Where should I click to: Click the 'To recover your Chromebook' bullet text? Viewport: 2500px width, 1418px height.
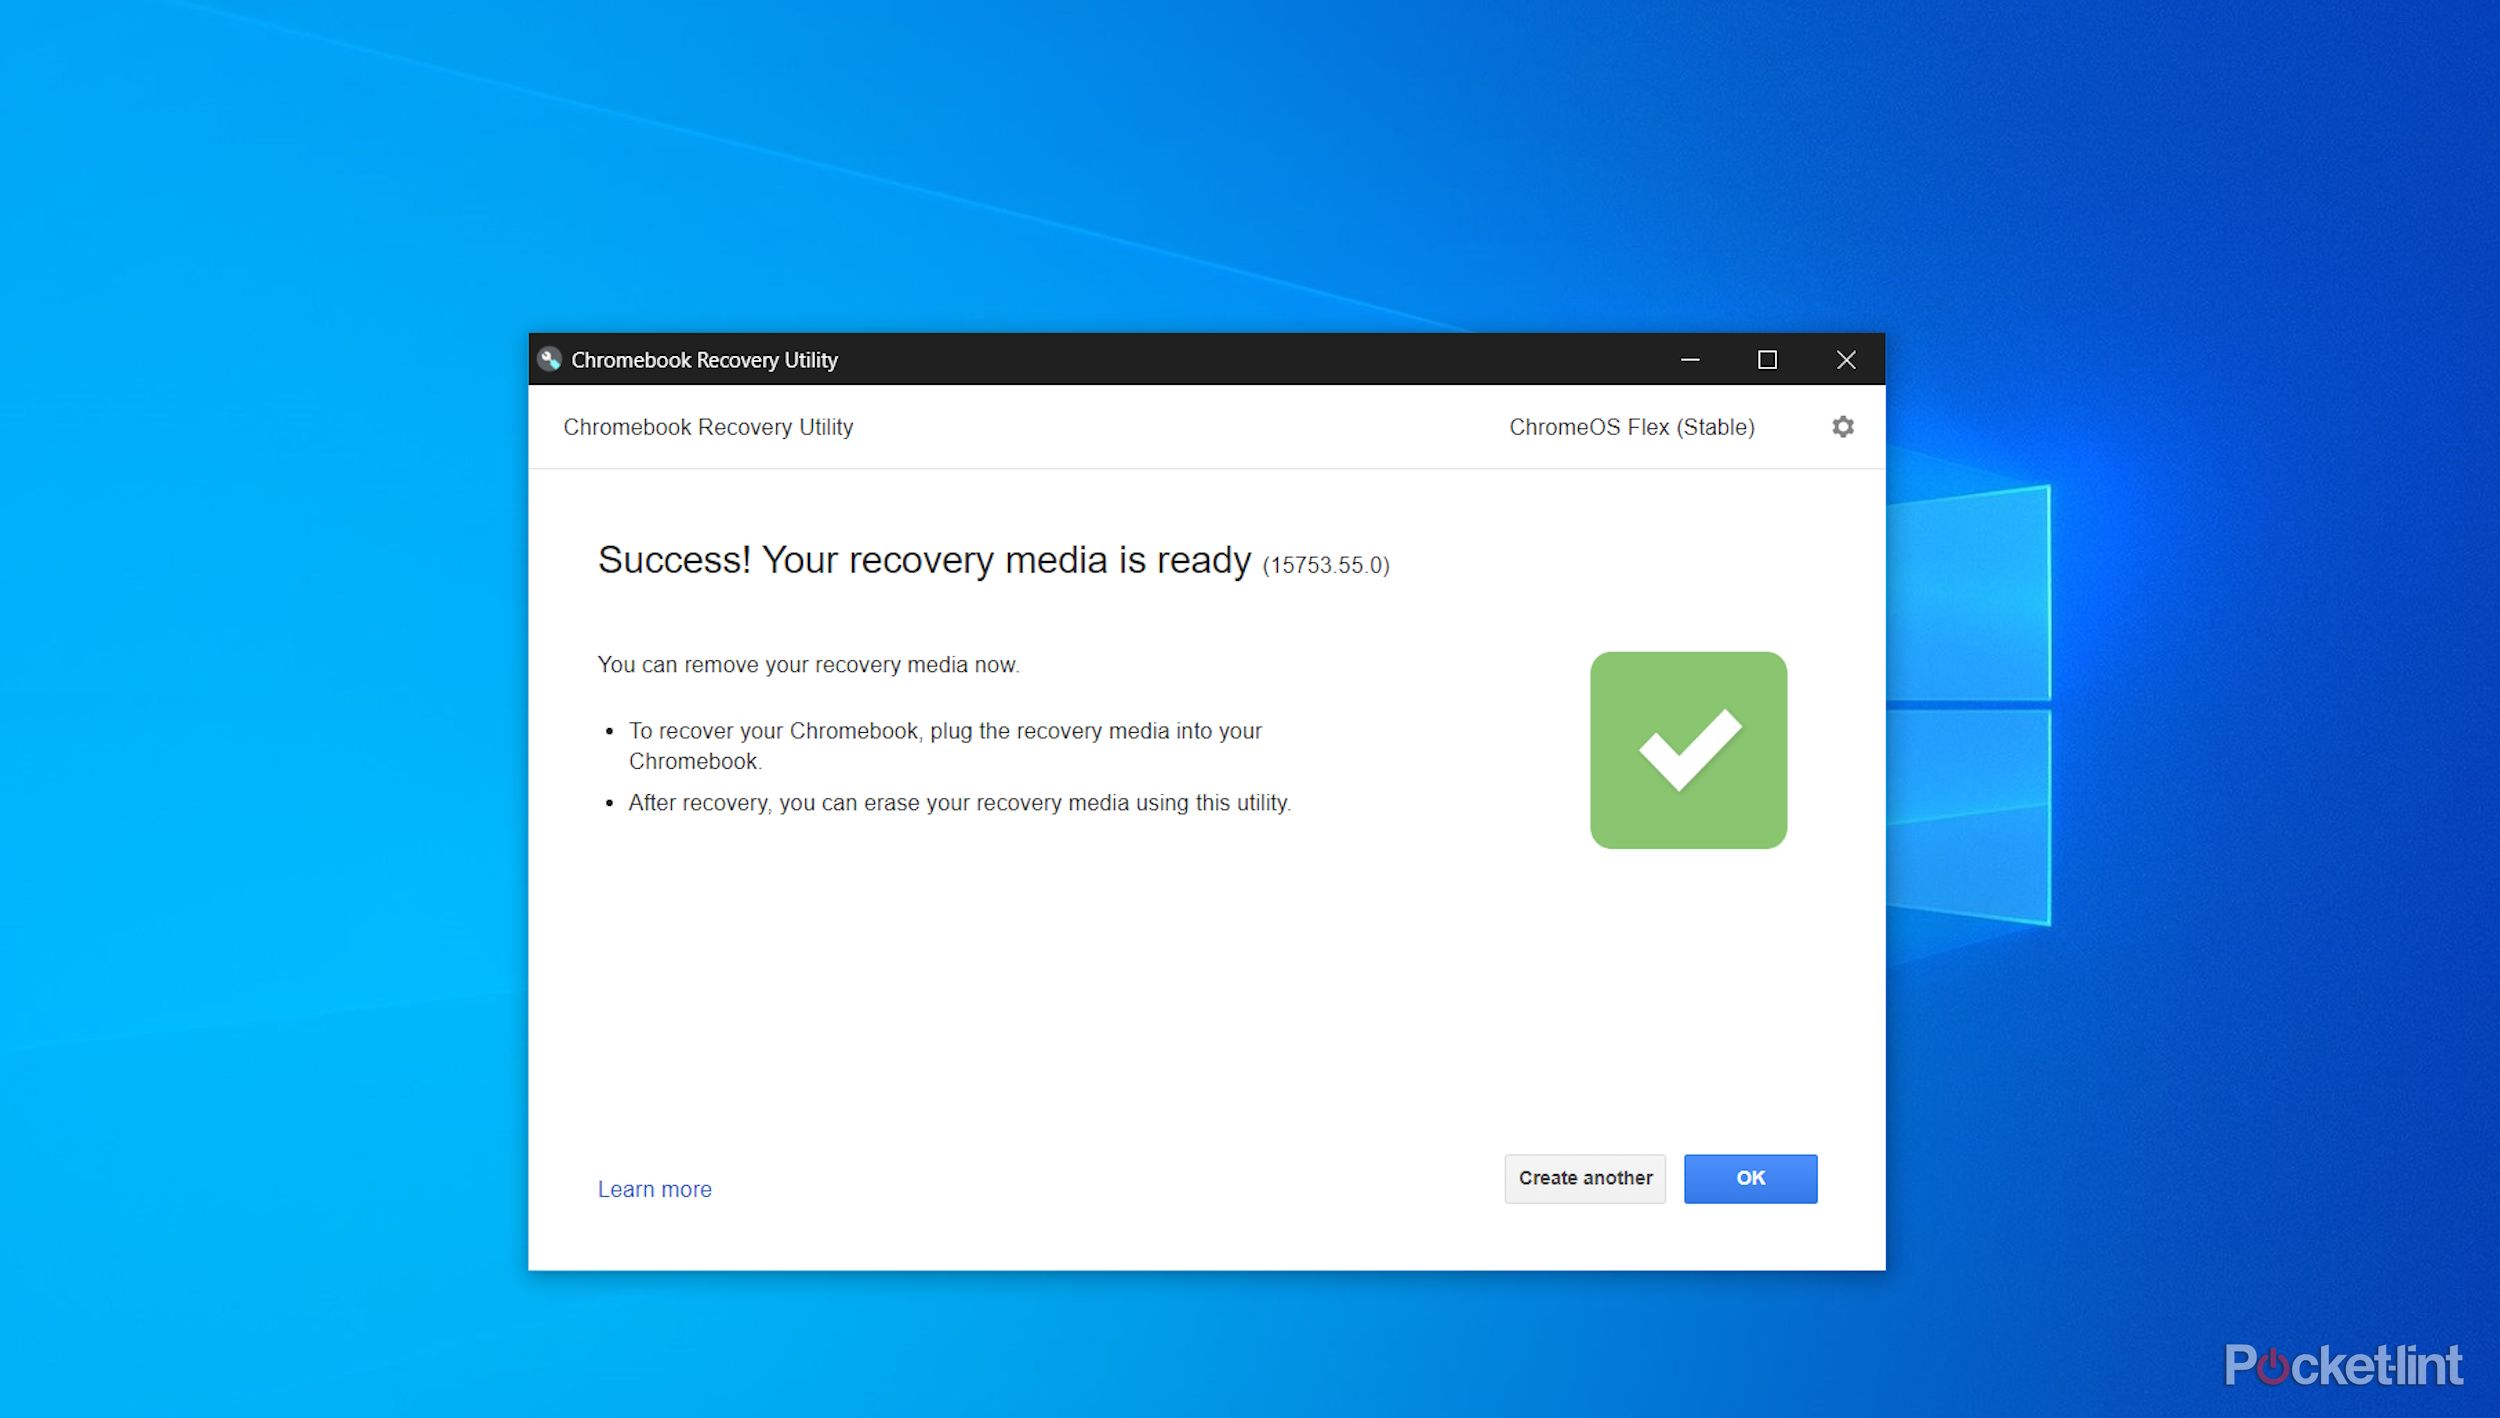tap(945, 746)
